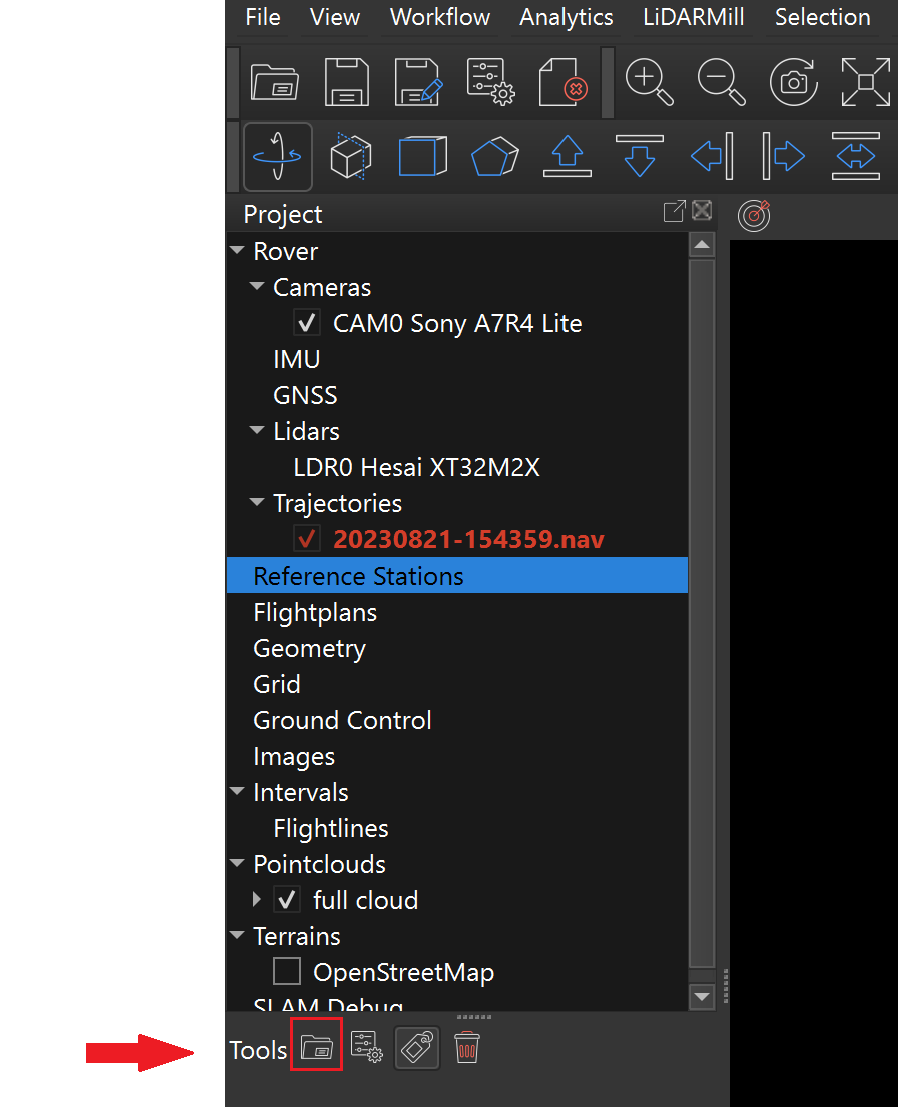Click the project panel scrollbar down arrow
899x1108 pixels.
[702, 996]
